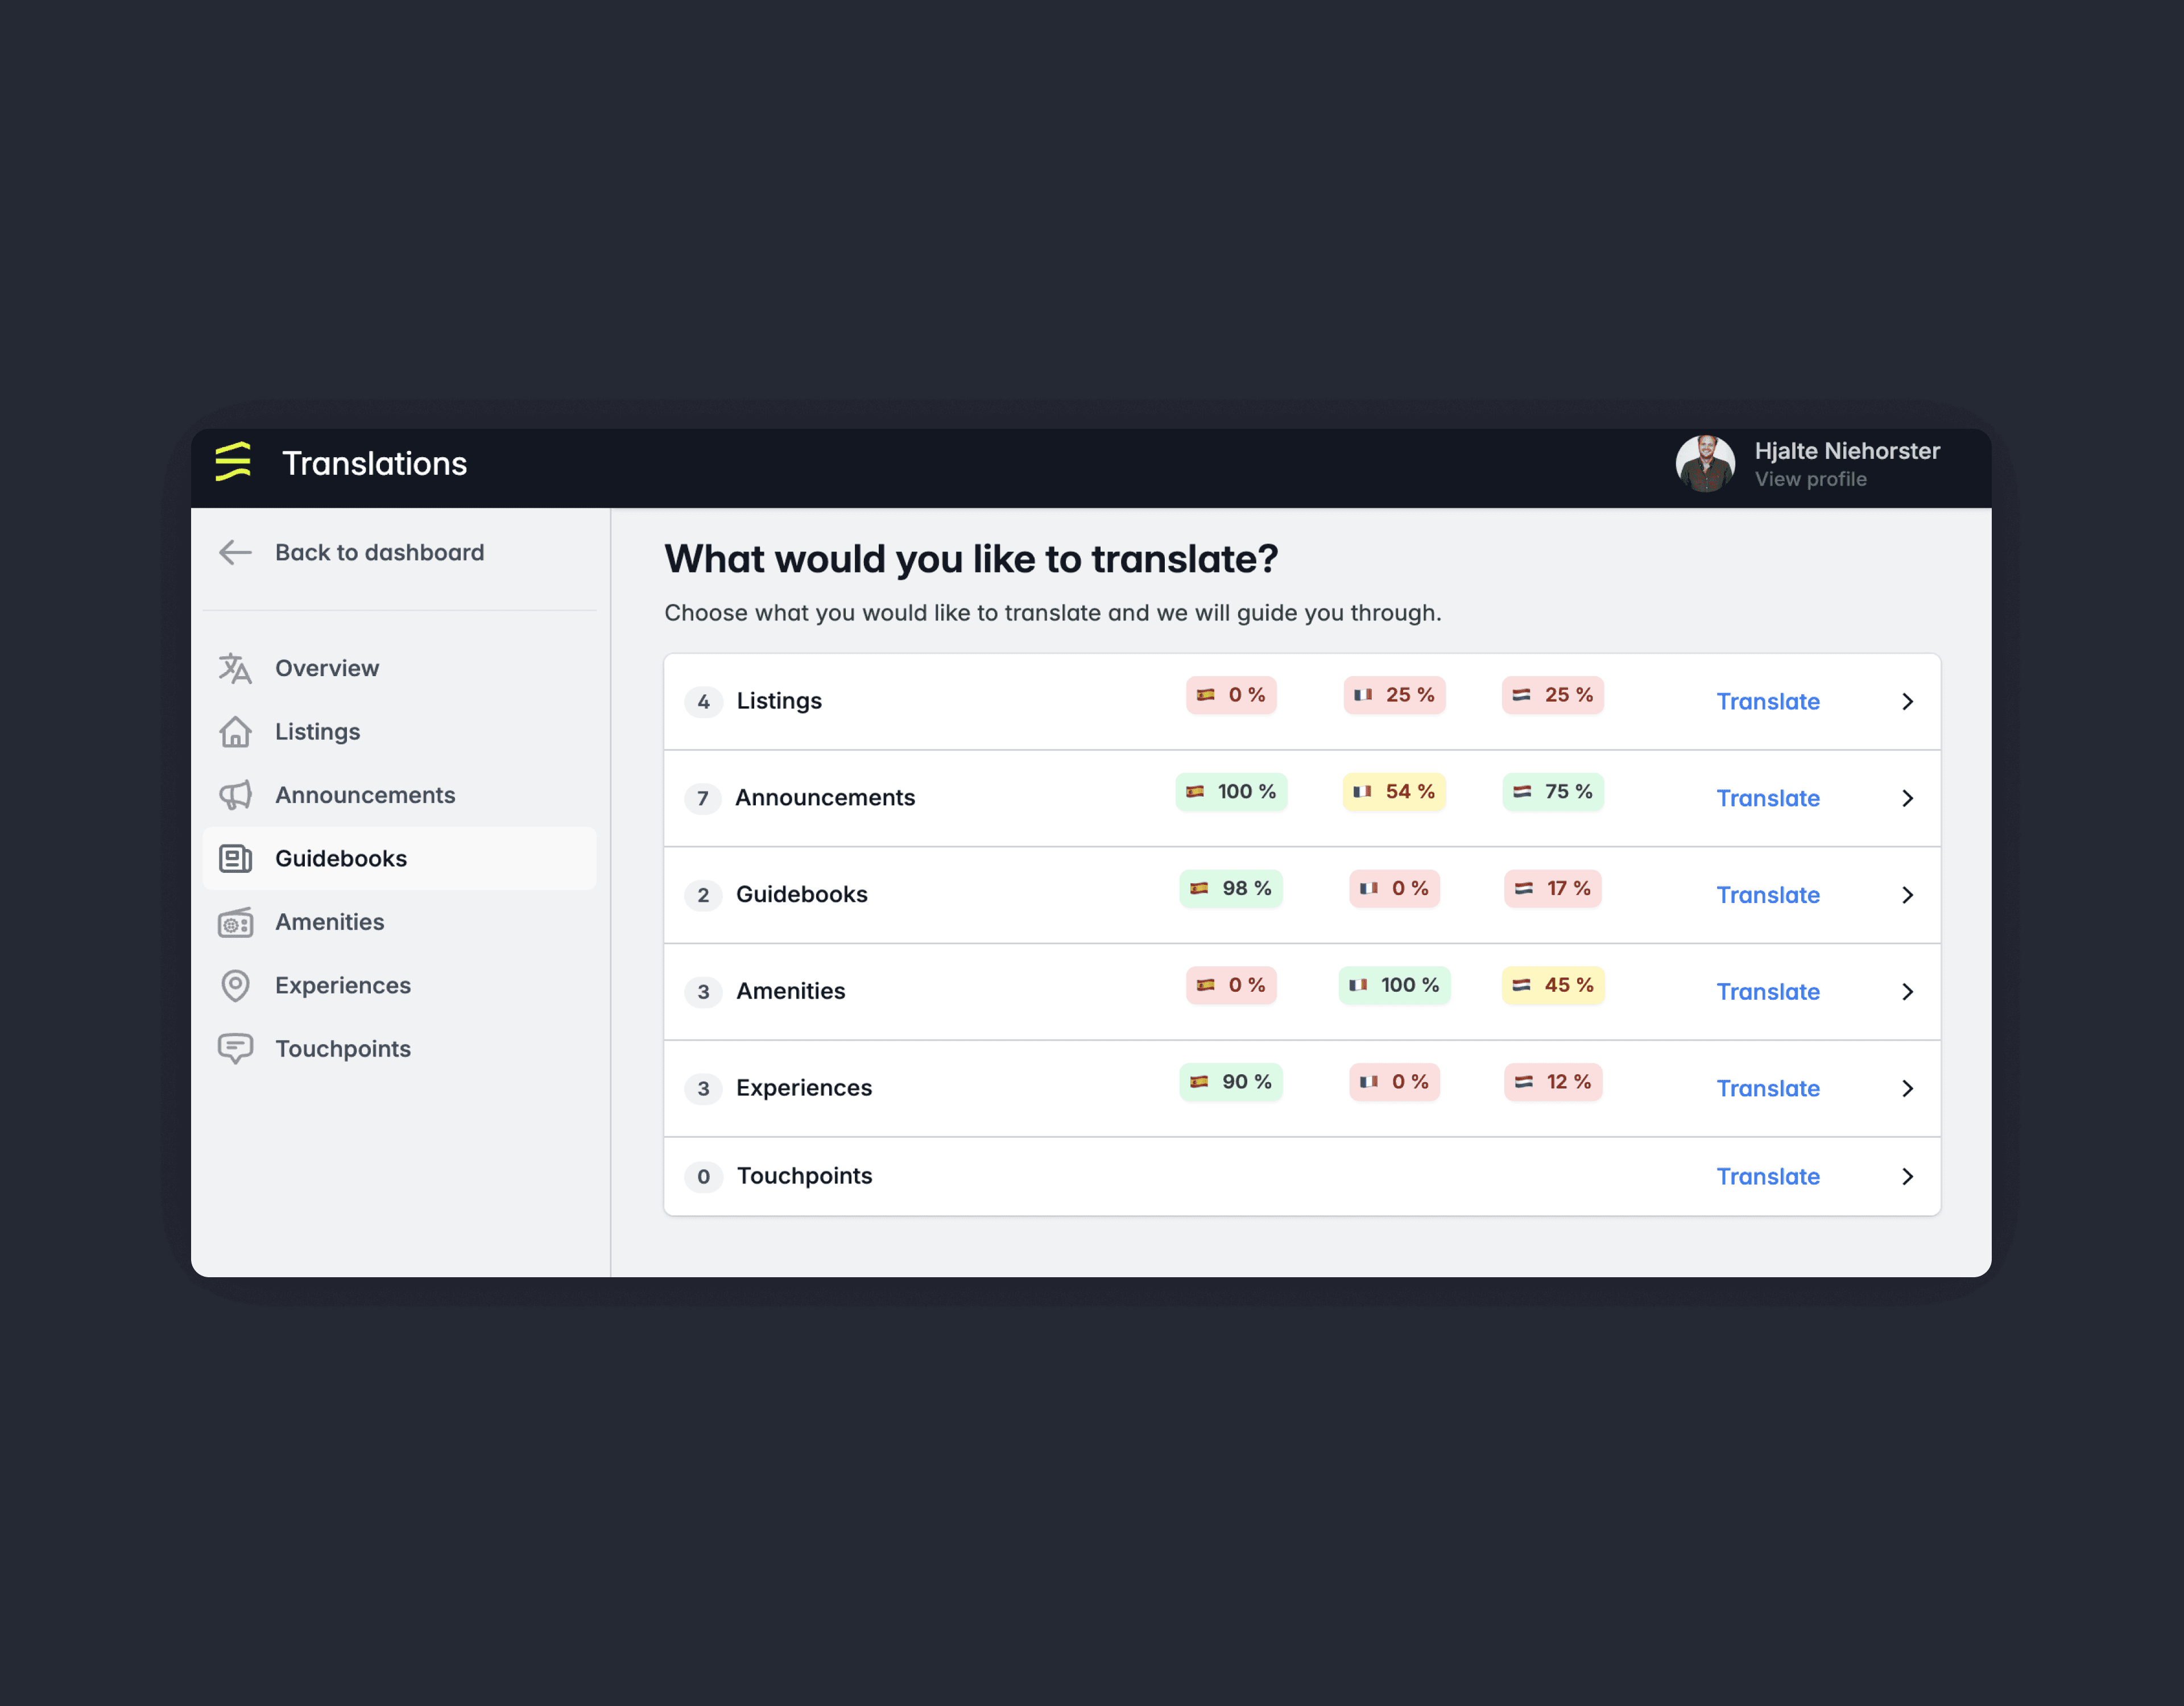The image size is (2184, 1706).
Task: Click Experiences Spanish 90 % badge
Action: click(1231, 1082)
